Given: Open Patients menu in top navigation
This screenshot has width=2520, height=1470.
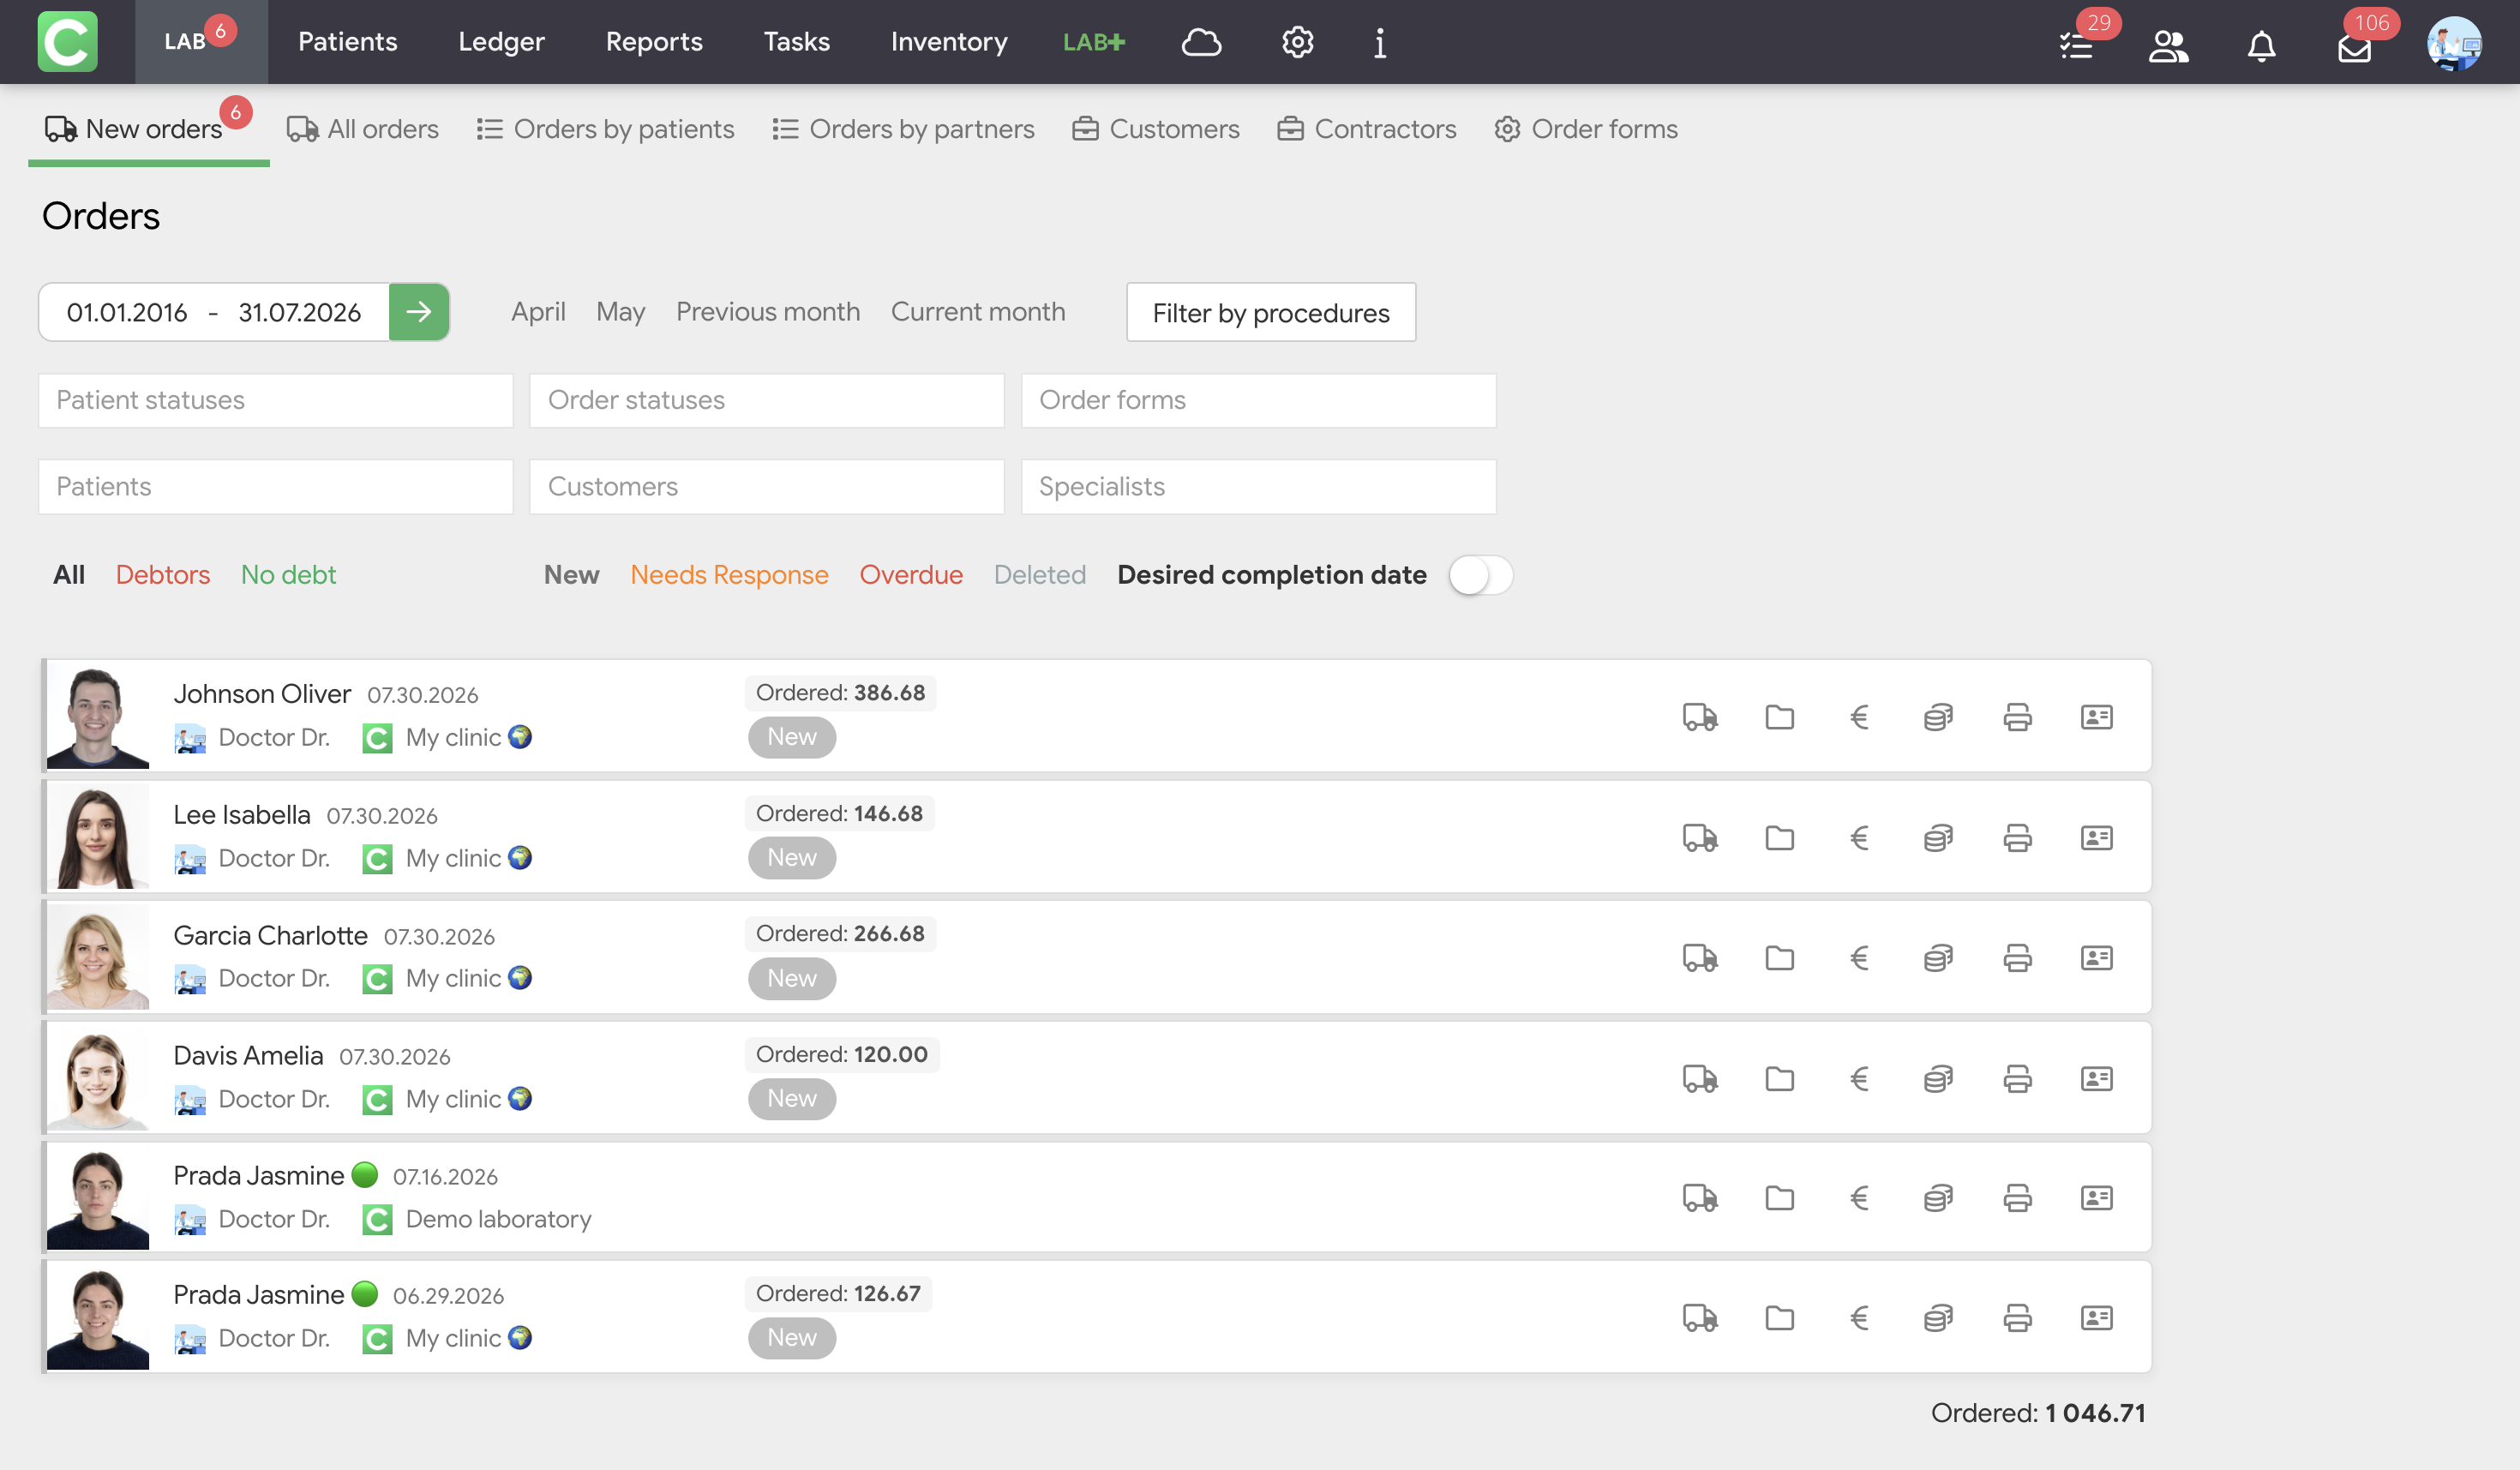Looking at the screenshot, I should (x=347, y=41).
